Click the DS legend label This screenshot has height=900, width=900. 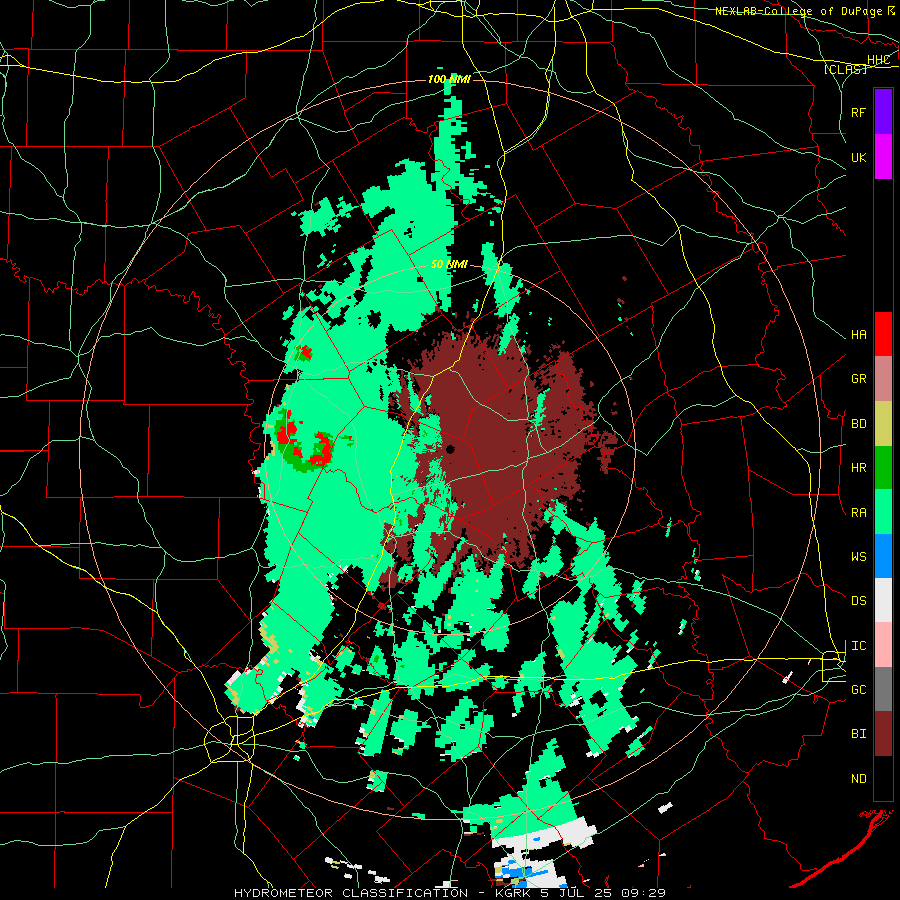tap(858, 601)
